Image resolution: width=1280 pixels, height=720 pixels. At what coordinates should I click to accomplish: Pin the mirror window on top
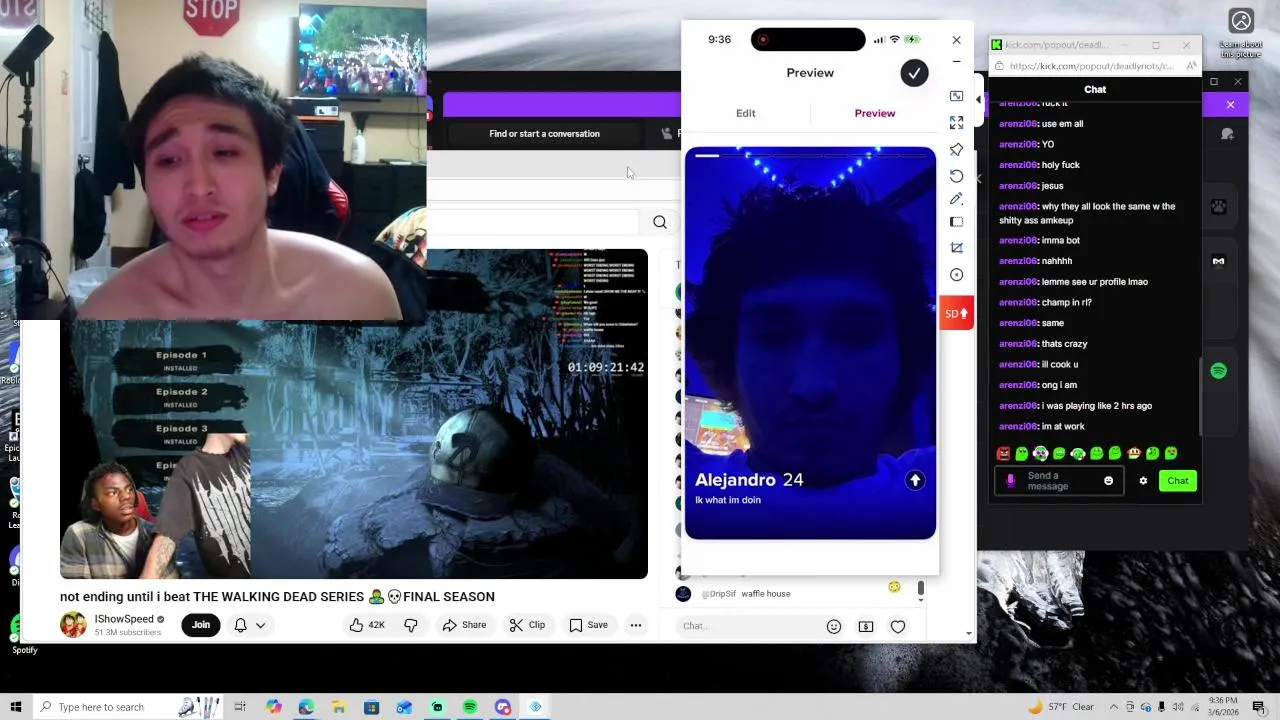[x=957, y=149]
